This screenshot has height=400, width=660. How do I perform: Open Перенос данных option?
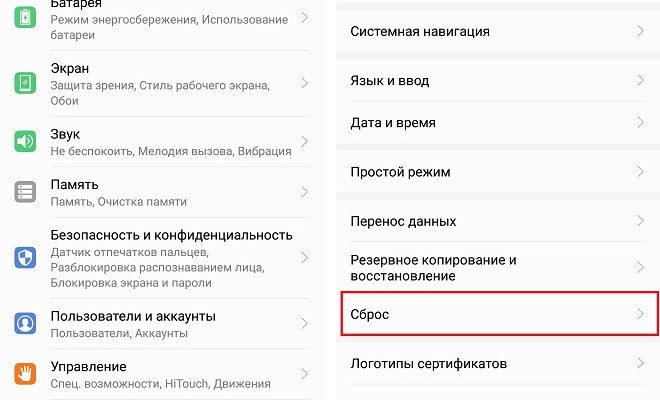403,221
